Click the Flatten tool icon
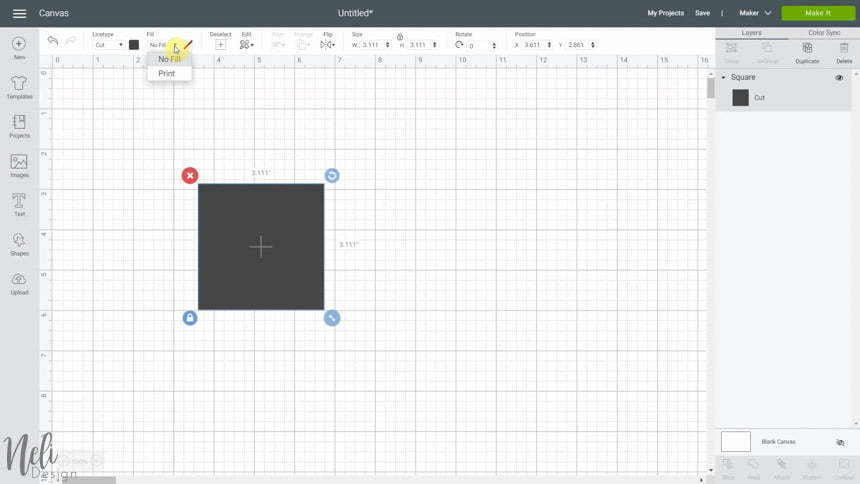 [812, 464]
